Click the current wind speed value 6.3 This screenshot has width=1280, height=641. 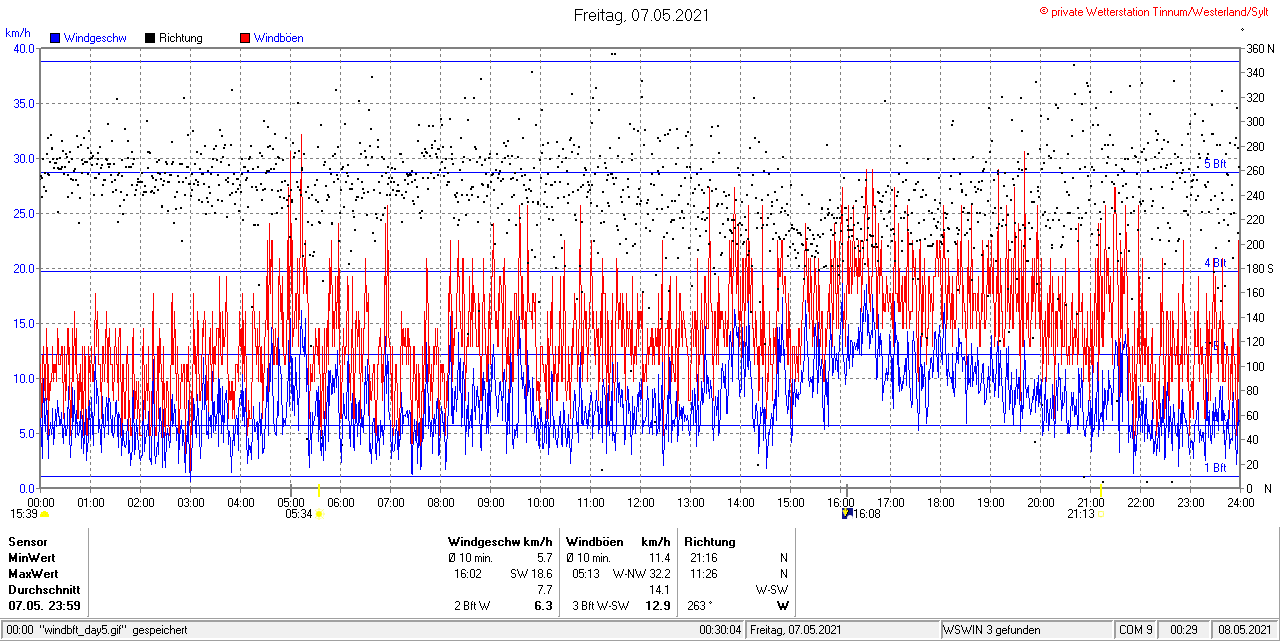click(544, 606)
